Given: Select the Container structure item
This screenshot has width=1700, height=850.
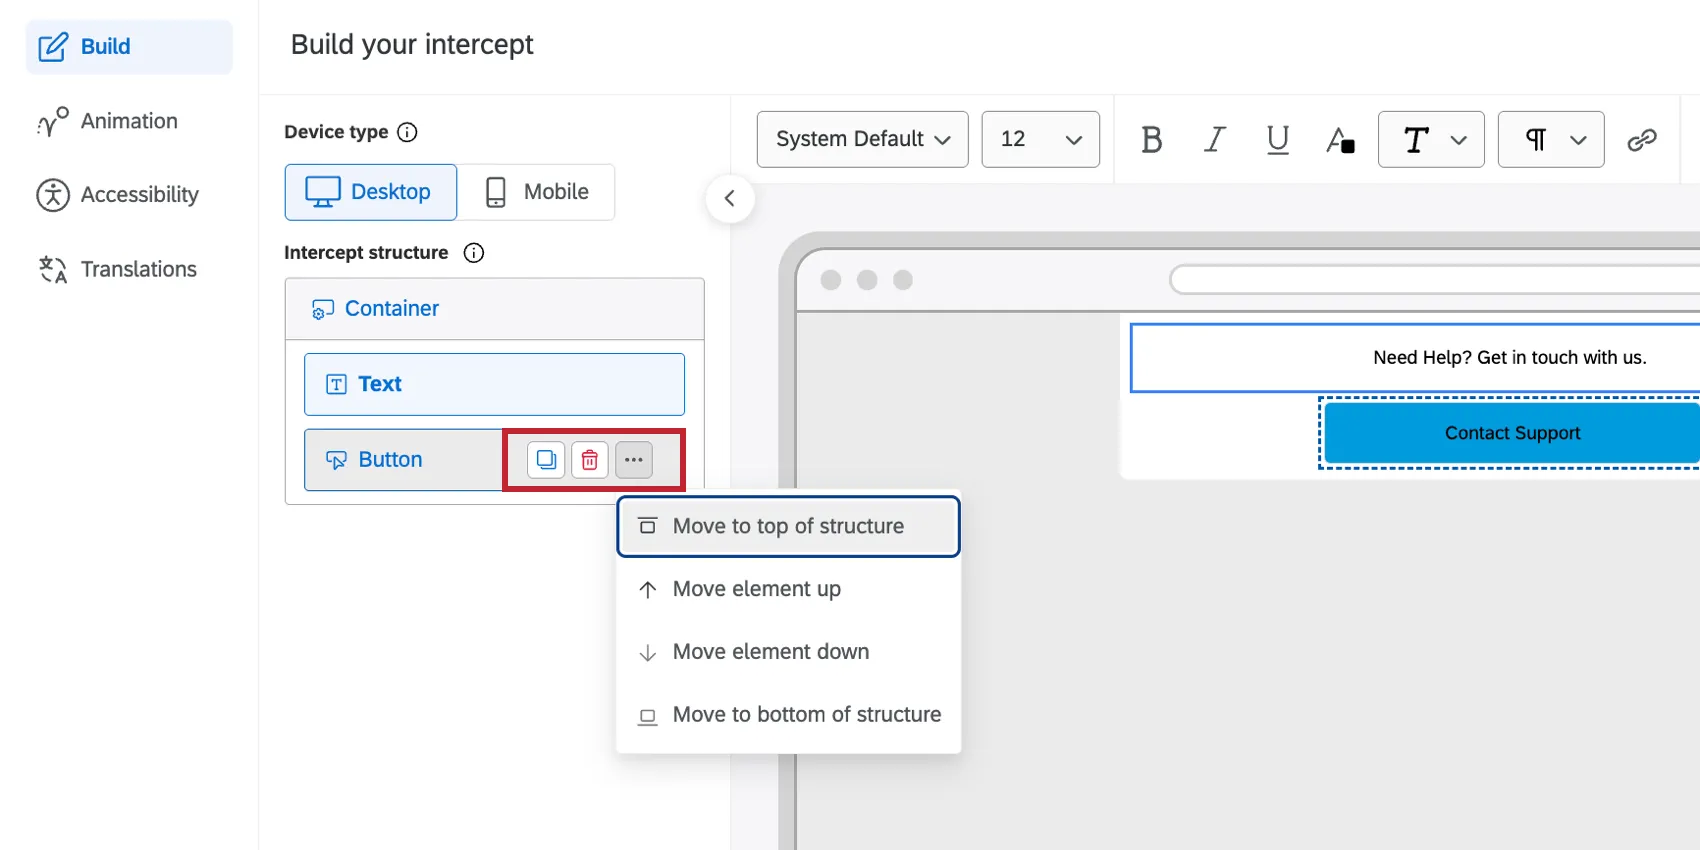Looking at the screenshot, I should pos(494,309).
